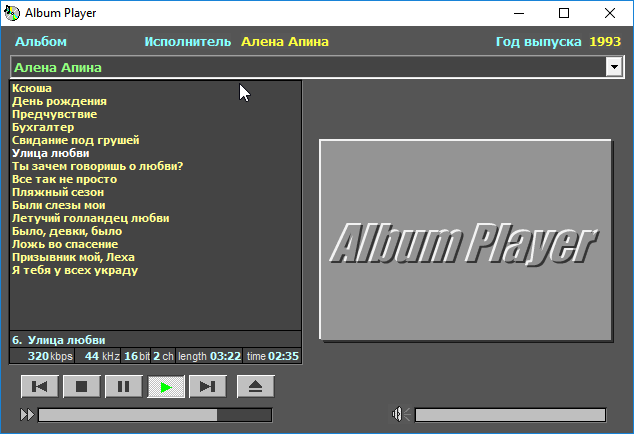Skip to the next track
This screenshot has width=634, height=434.
[x=208, y=387]
